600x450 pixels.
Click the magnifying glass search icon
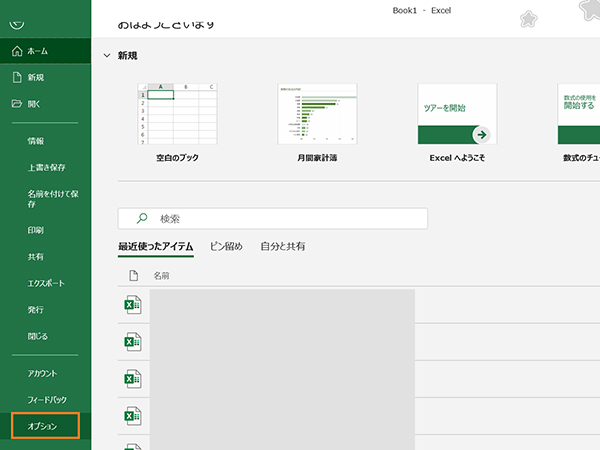click(142, 218)
